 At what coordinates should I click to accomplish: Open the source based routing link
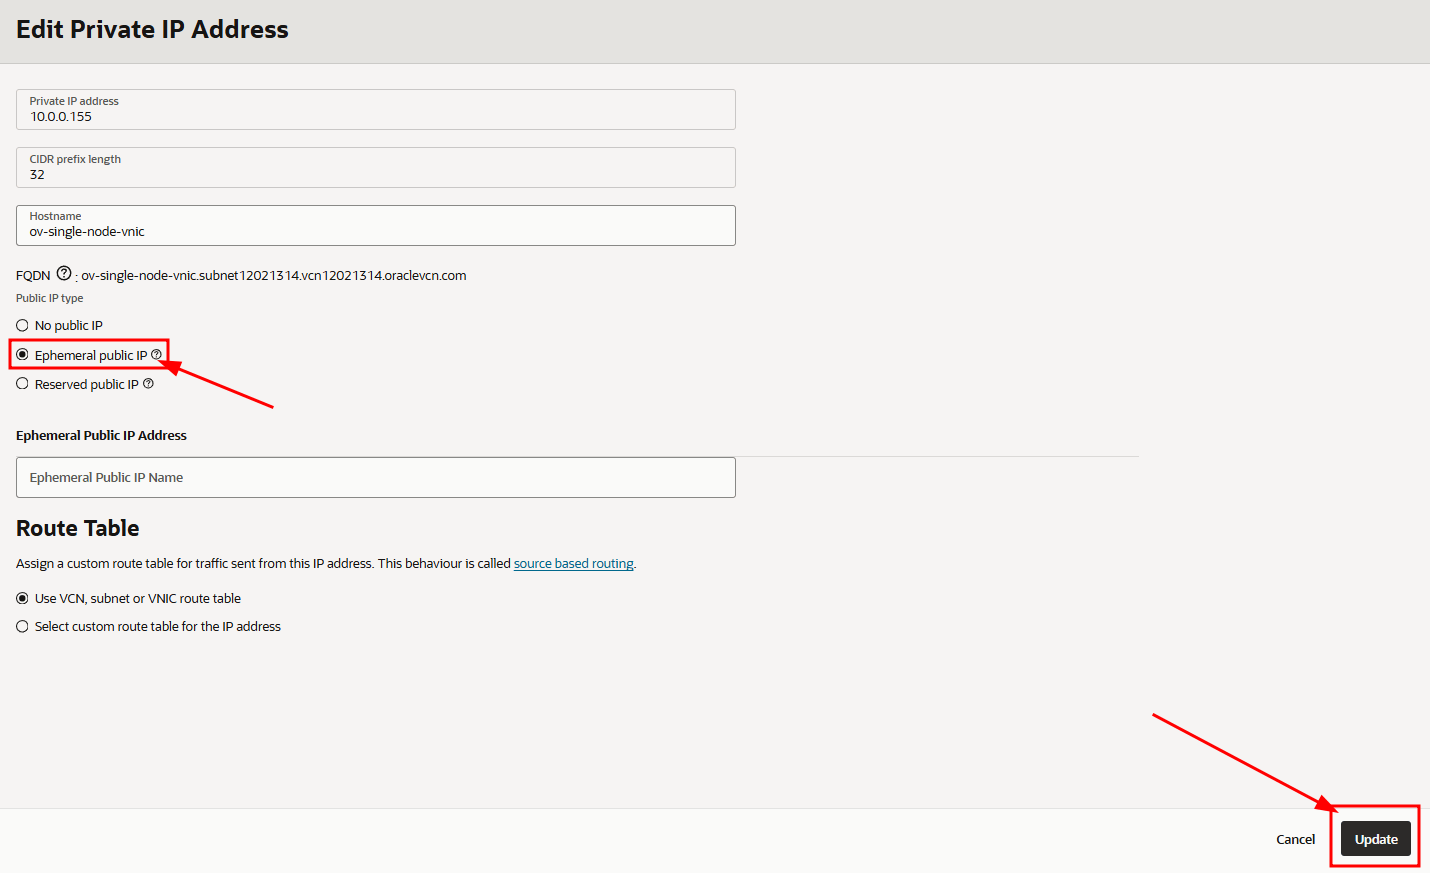pyautogui.click(x=573, y=563)
